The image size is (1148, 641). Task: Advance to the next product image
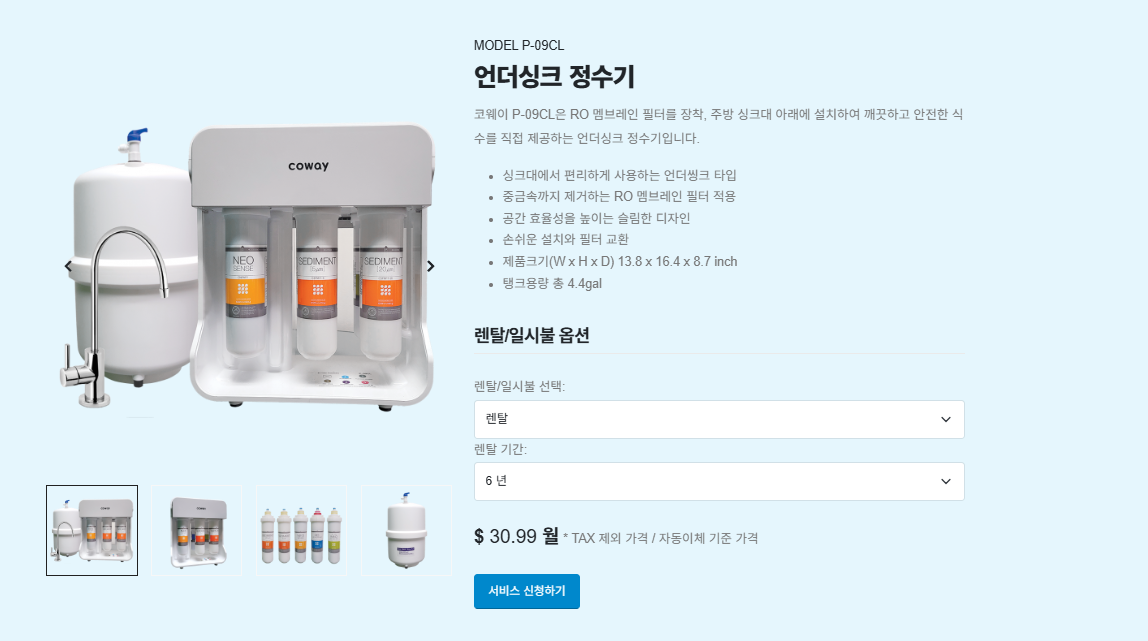tap(430, 266)
